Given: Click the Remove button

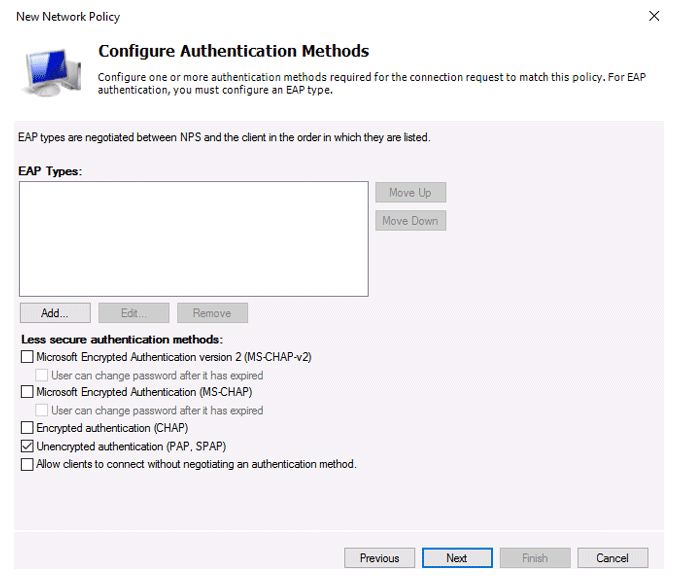Looking at the screenshot, I should [212, 313].
